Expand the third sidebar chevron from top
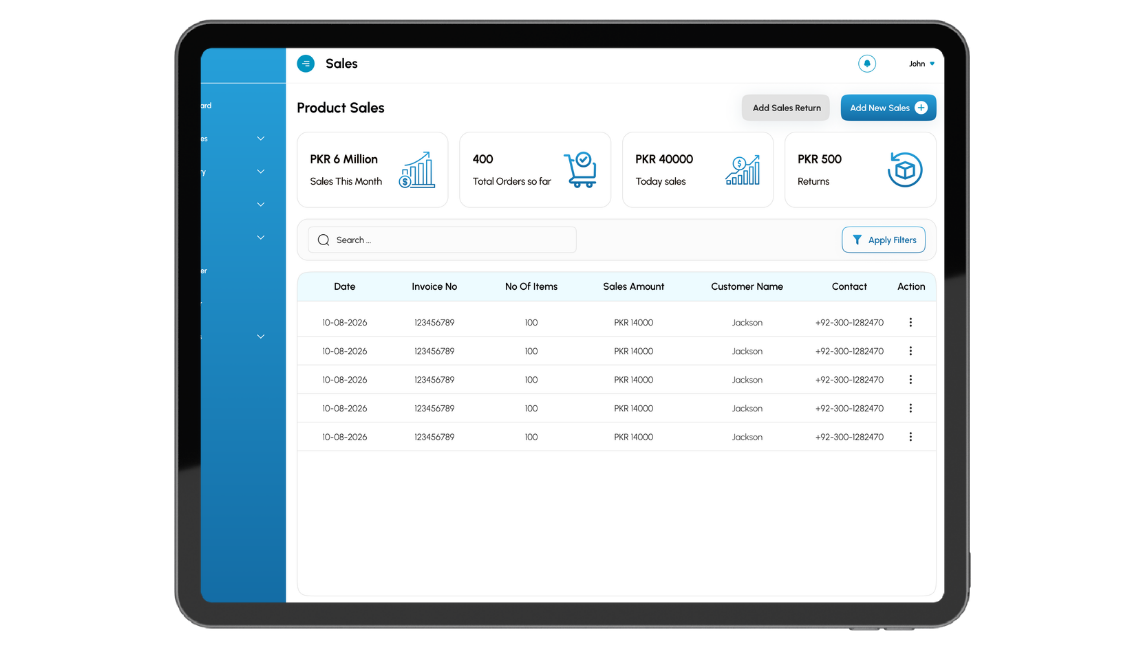Image resolution: width=1145 pixels, height=650 pixels. click(x=261, y=204)
